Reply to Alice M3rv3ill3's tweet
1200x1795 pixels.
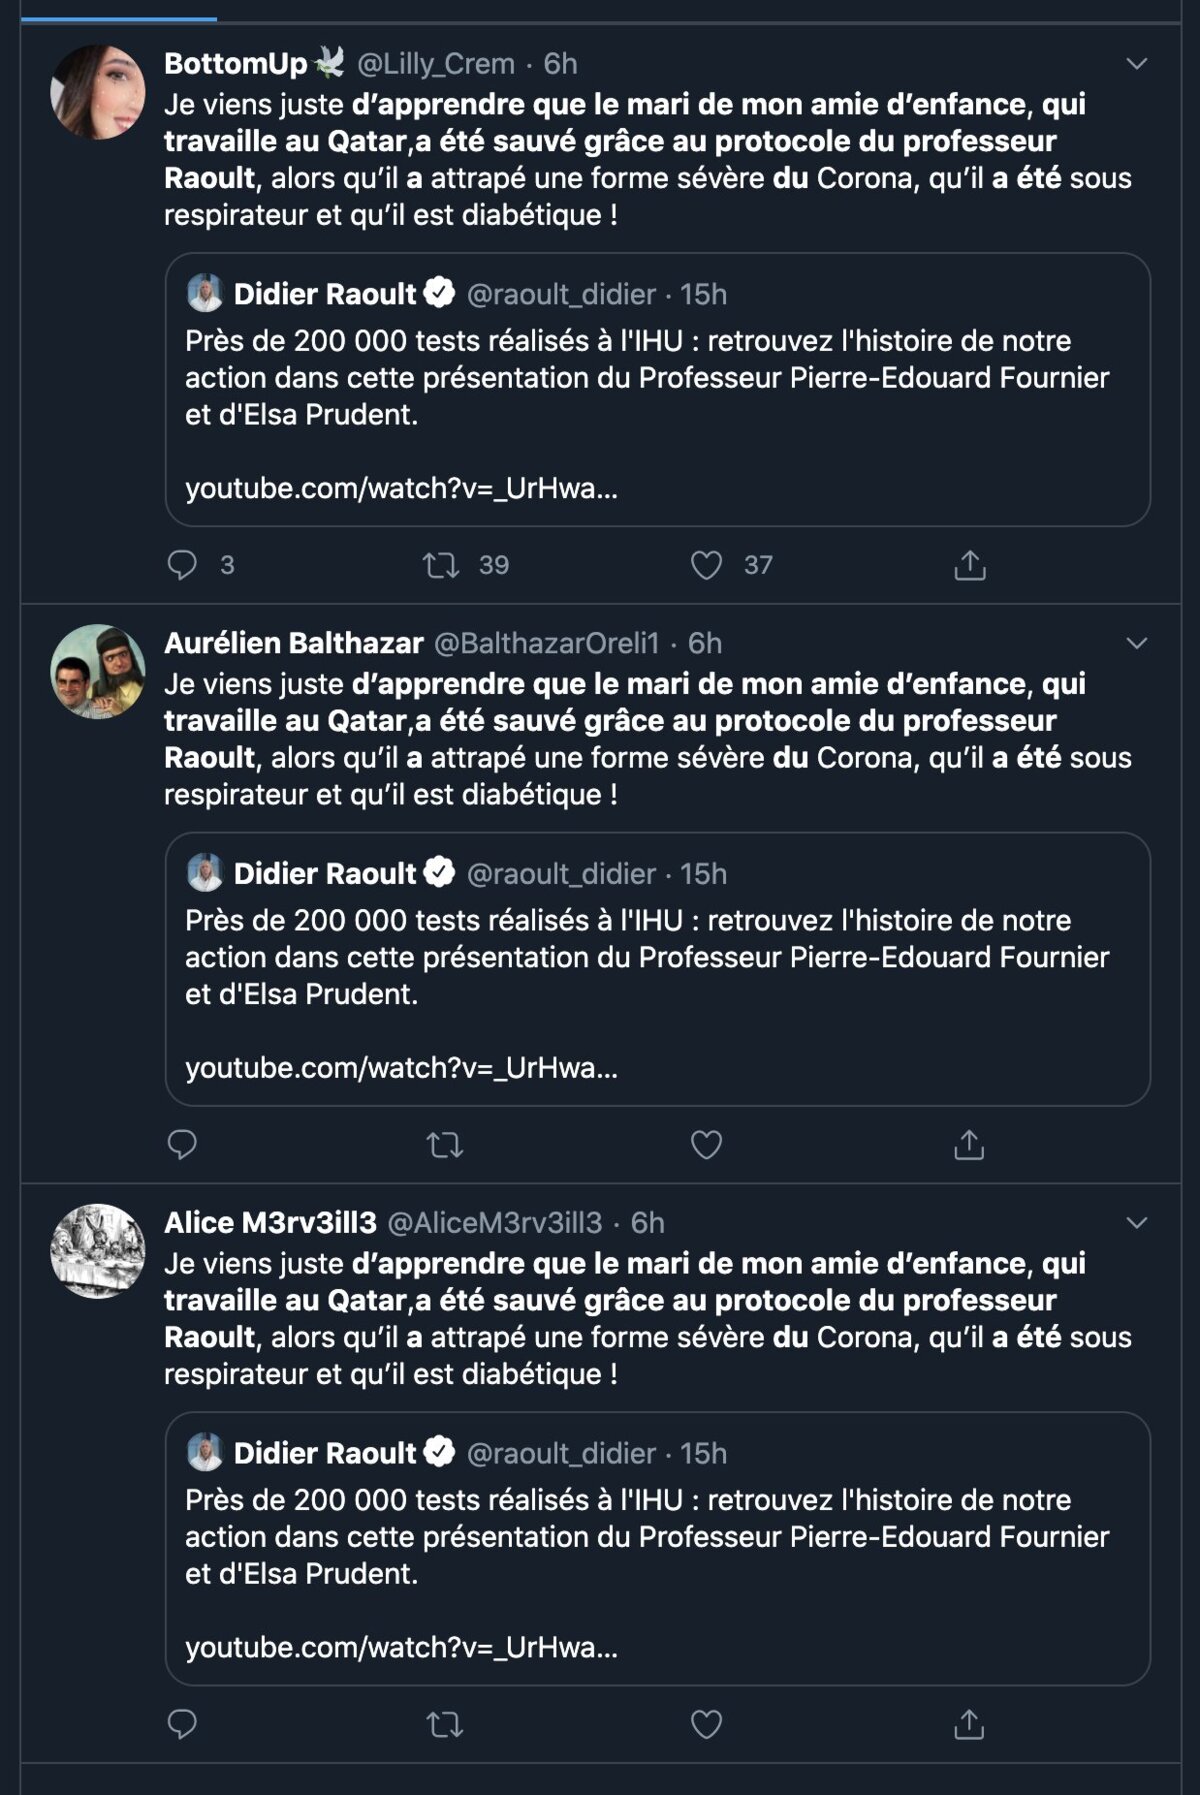(x=182, y=1724)
